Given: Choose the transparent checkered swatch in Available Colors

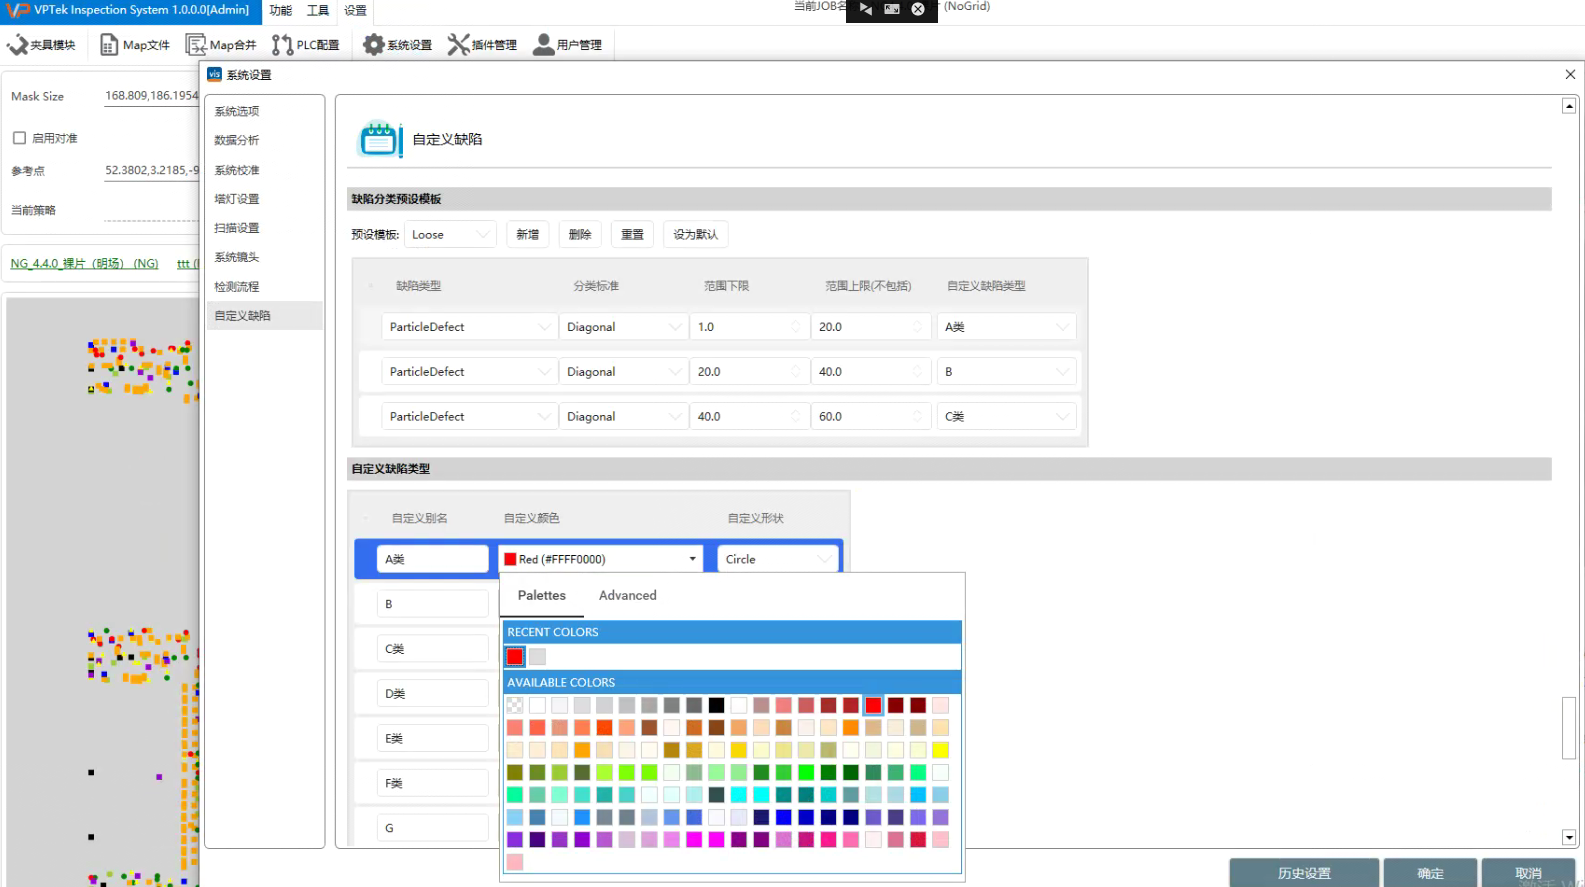Looking at the screenshot, I should pos(515,706).
